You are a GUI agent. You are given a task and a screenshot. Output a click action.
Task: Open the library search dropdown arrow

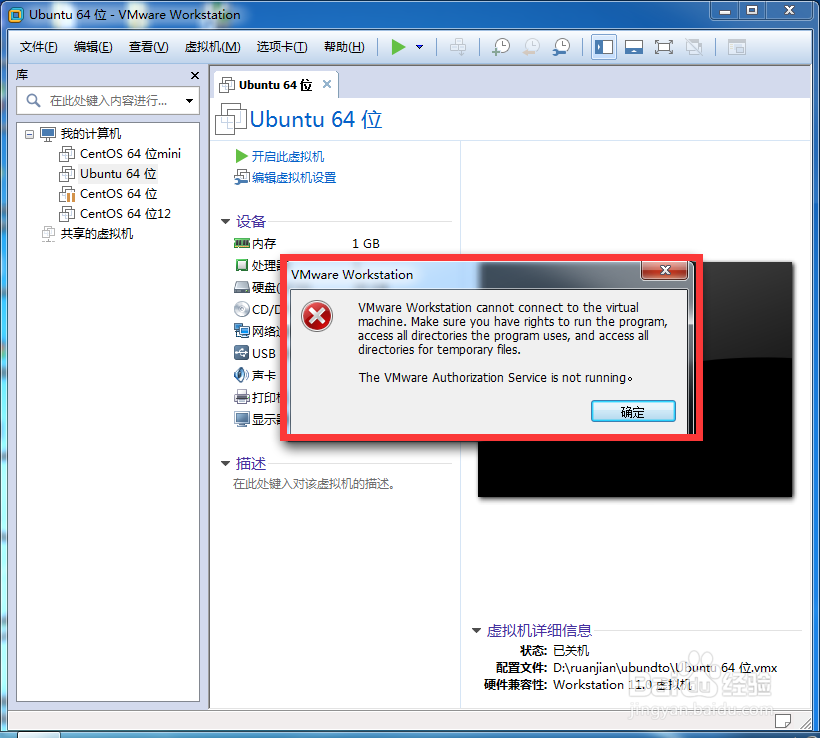tap(189, 100)
